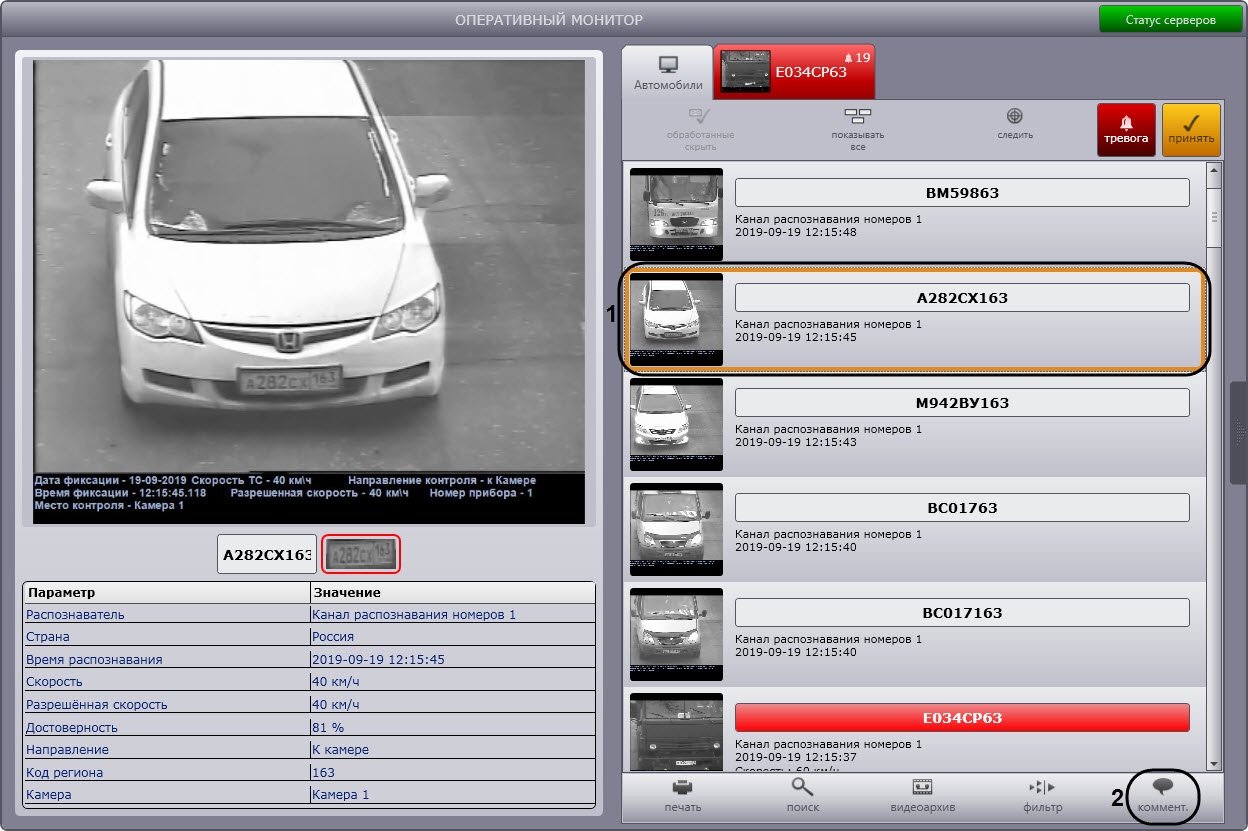Click the 'фильтр' filter icon
Viewport: 1248px width, 831px height.
[x=1041, y=795]
